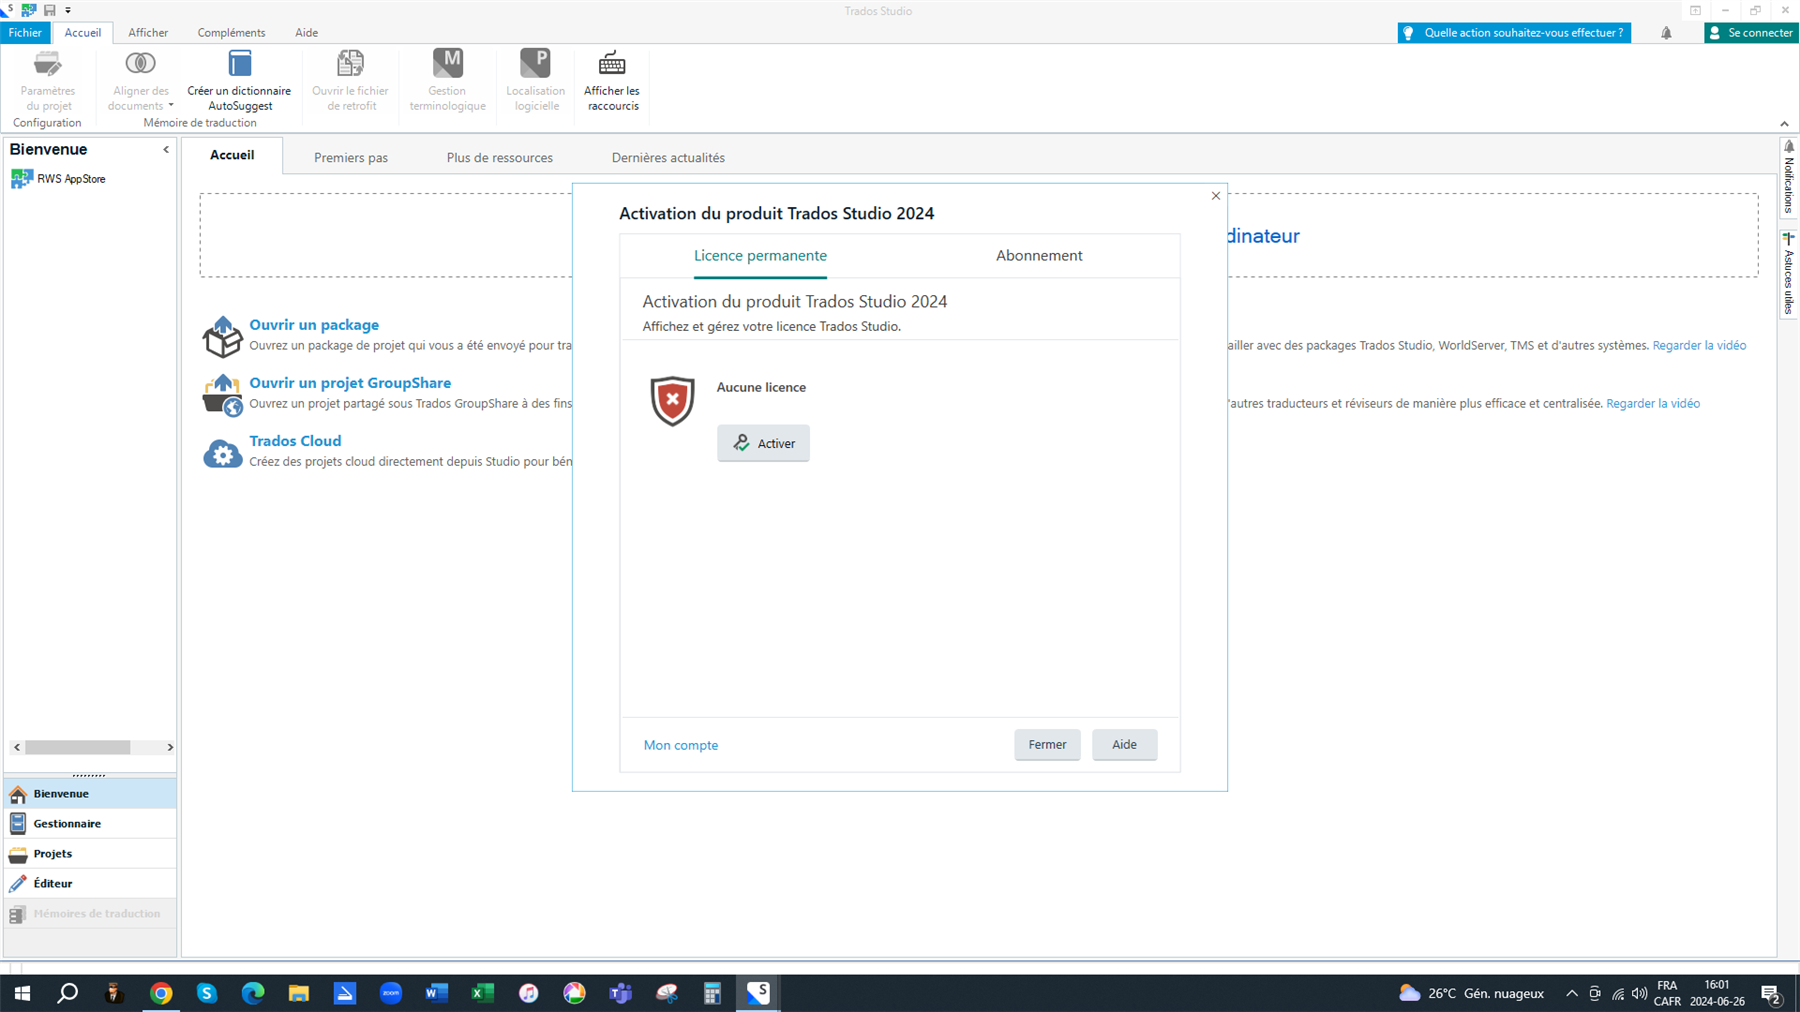Click the Ouvrir un projet GroupShare icon
Screen dimensions: 1800x1012
pyautogui.click(x=222, y=395)
